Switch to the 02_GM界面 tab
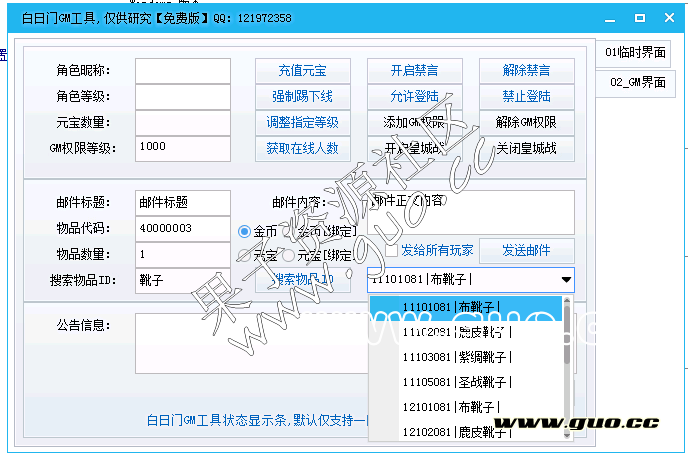The width and height of the screenshot is (688, 454). click(635, 82)
